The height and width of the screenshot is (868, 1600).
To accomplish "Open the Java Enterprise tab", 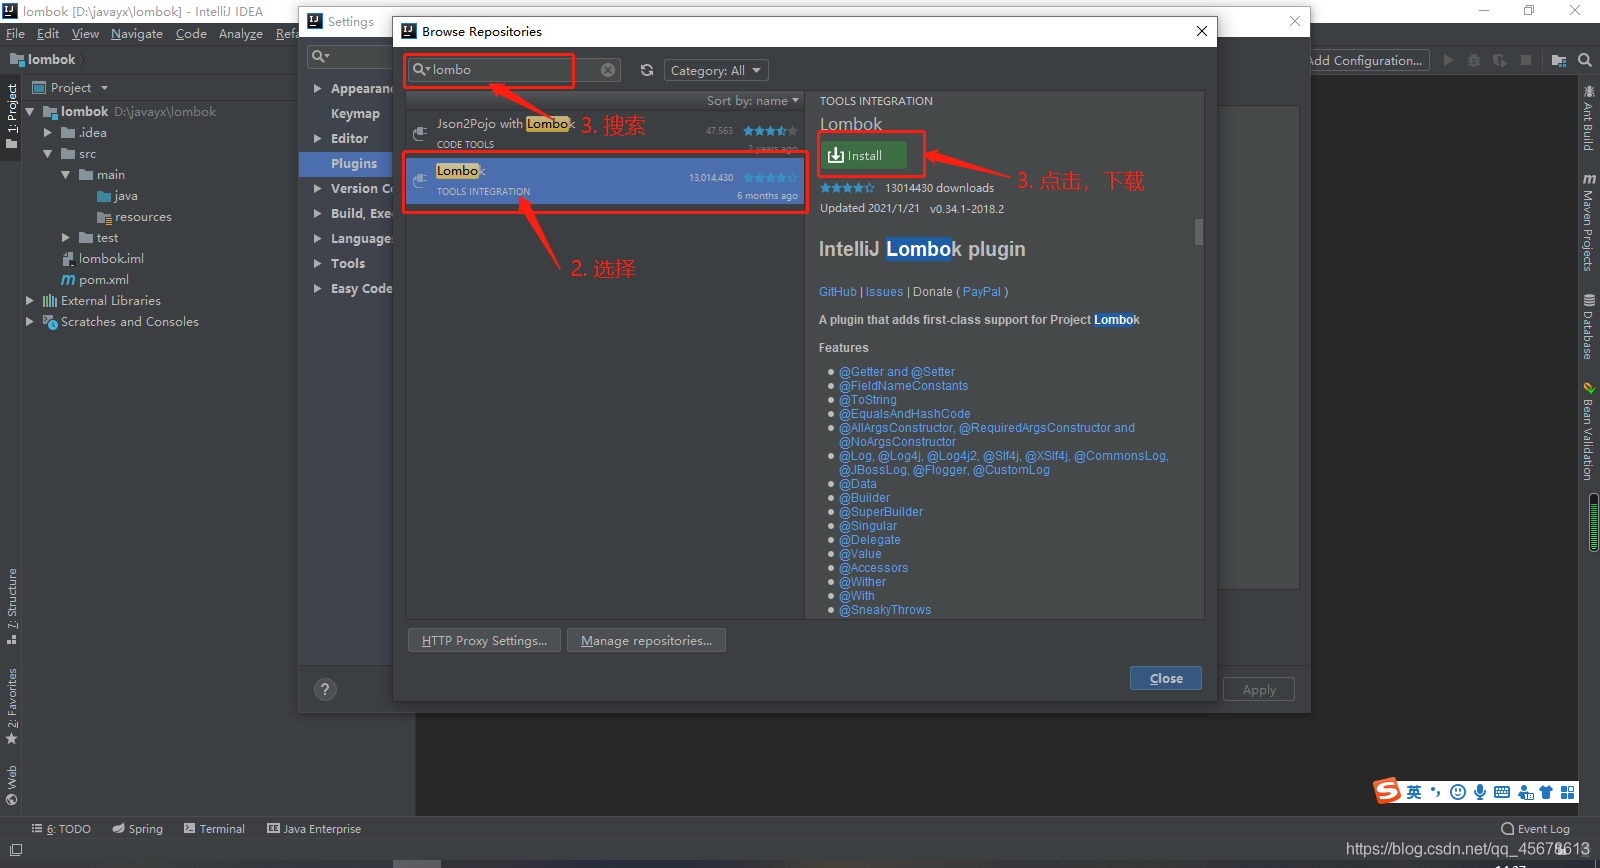I will pyautogui.click(x=314, y=829).
